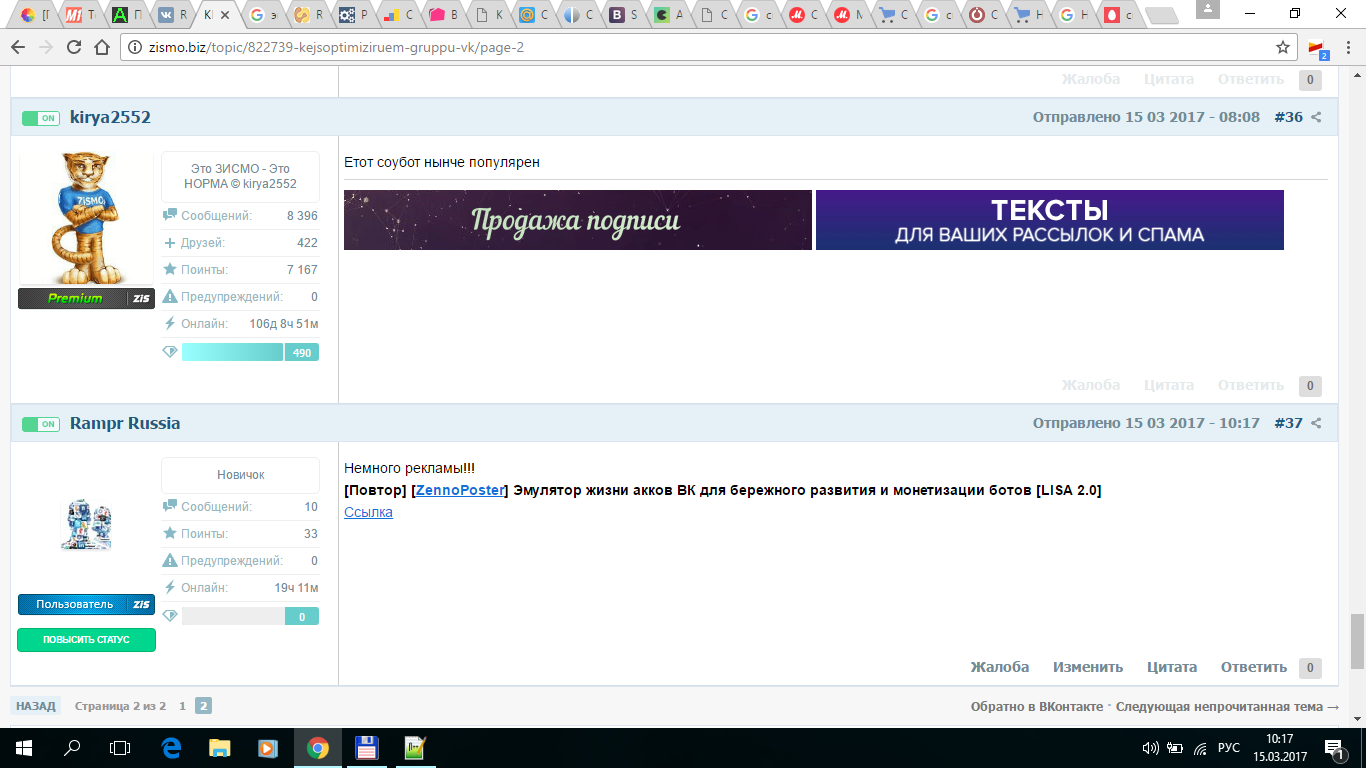This screenshot has height=768, width=1366.
Task: Click the diamond reputation icon for kirya2552
Action: pos(170,352)
